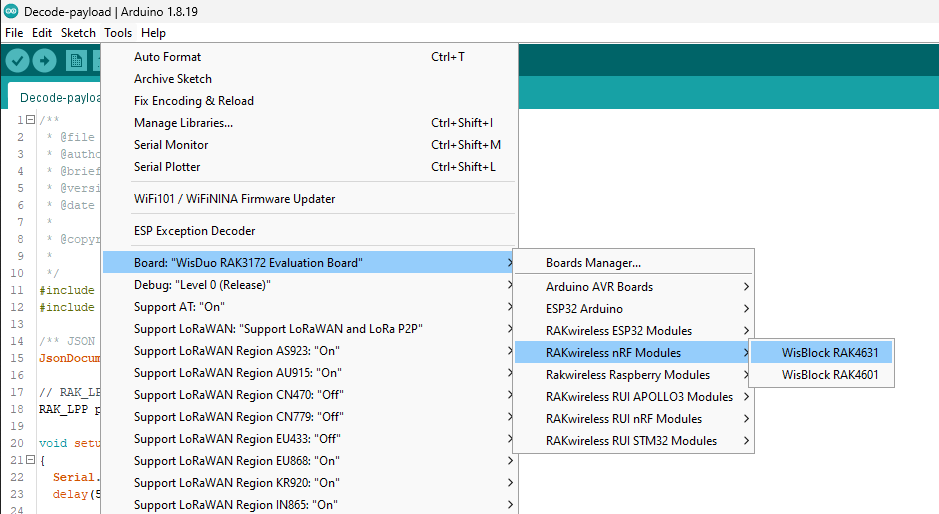Click the Upload arrow toolbar button
Viewport: 939px width, 514px height.
44,61
